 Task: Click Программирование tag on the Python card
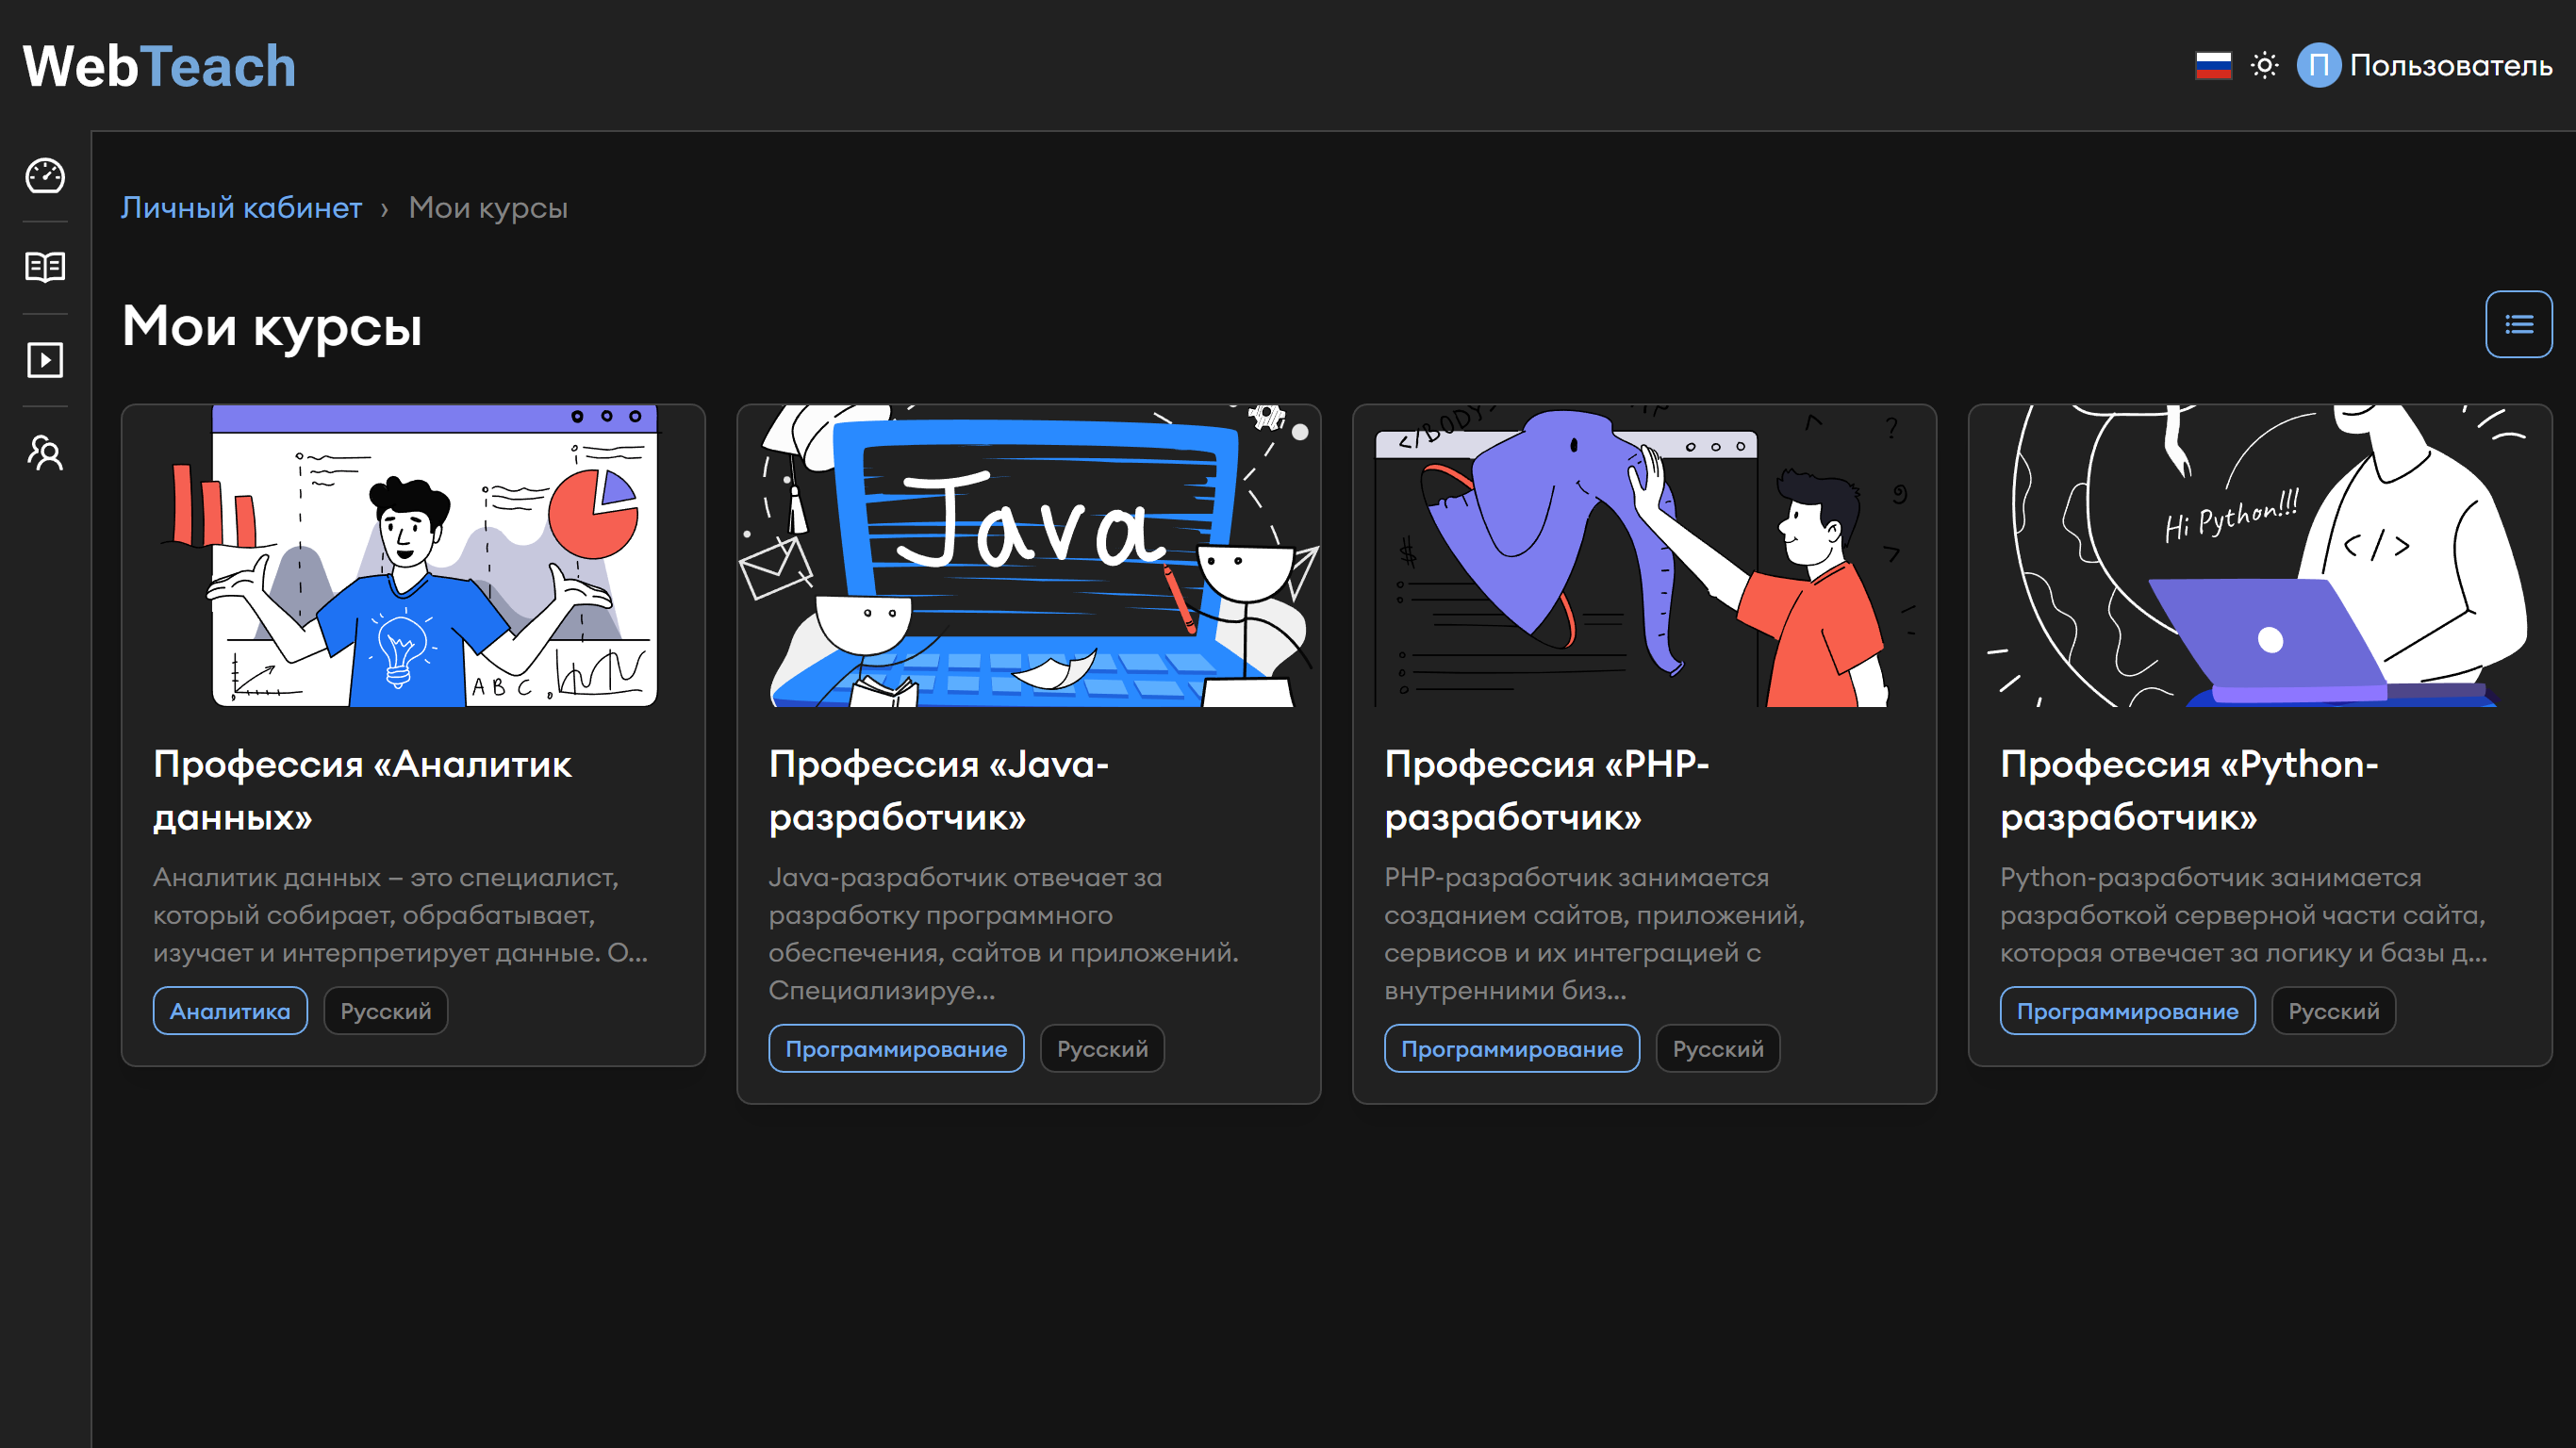(x=2127, y=1011)
